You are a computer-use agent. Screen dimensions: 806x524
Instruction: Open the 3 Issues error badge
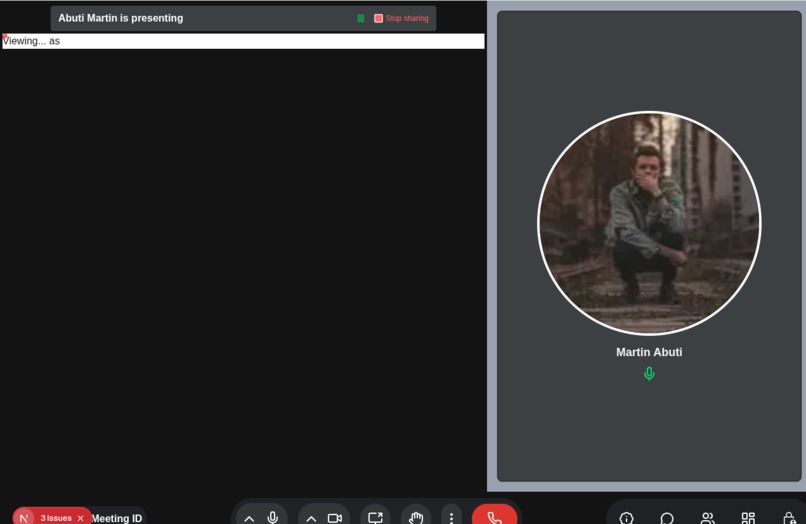pyautogui.click(x=56, y=518)
